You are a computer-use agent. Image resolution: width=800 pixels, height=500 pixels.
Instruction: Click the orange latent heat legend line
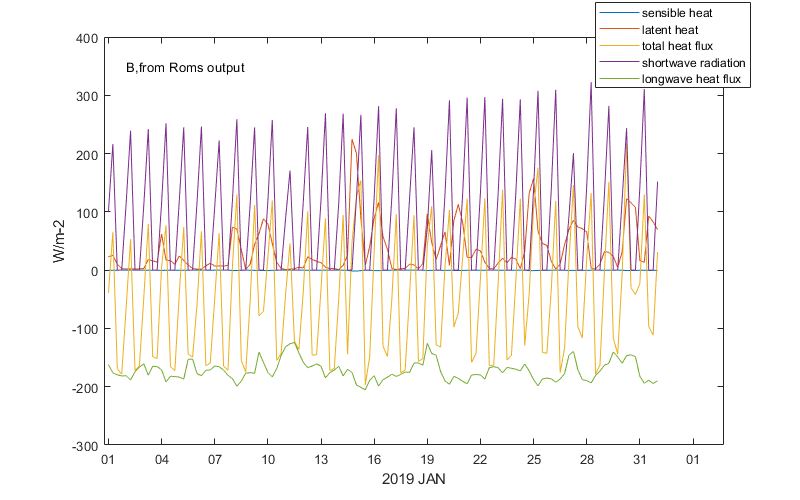tap(618, 30)
